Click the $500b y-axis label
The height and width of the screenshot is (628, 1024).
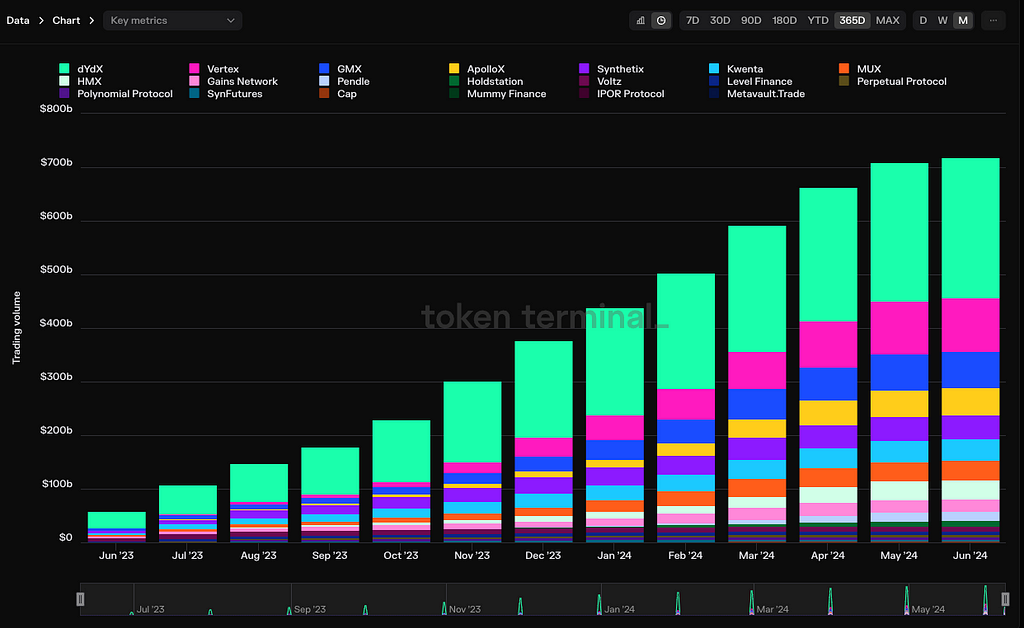pos(56,270)
